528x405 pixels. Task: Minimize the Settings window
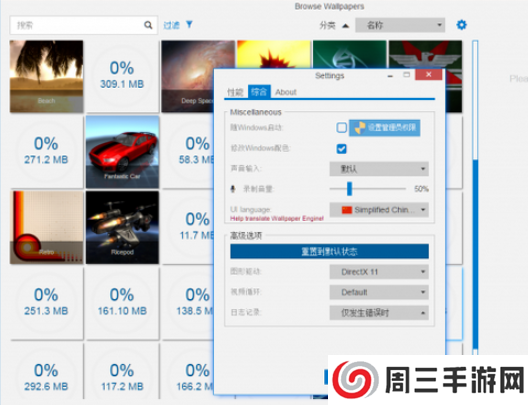coord(390,75)
